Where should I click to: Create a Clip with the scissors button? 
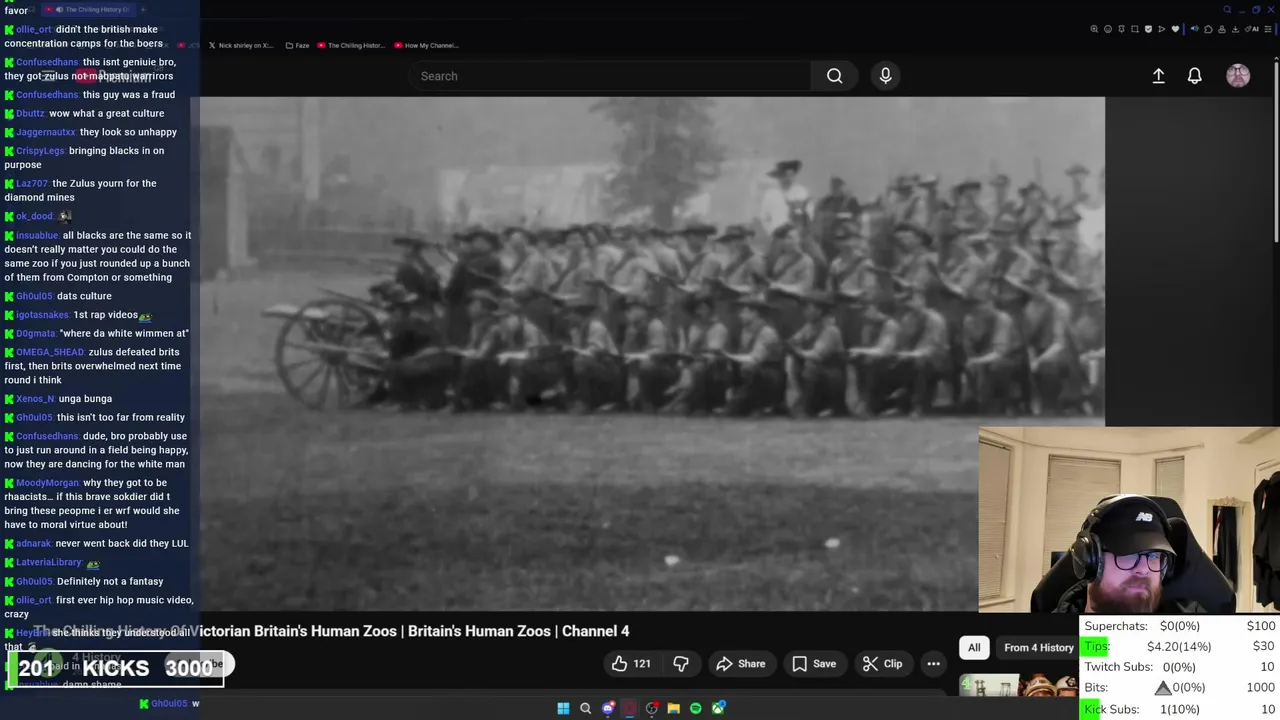point(883,664)
